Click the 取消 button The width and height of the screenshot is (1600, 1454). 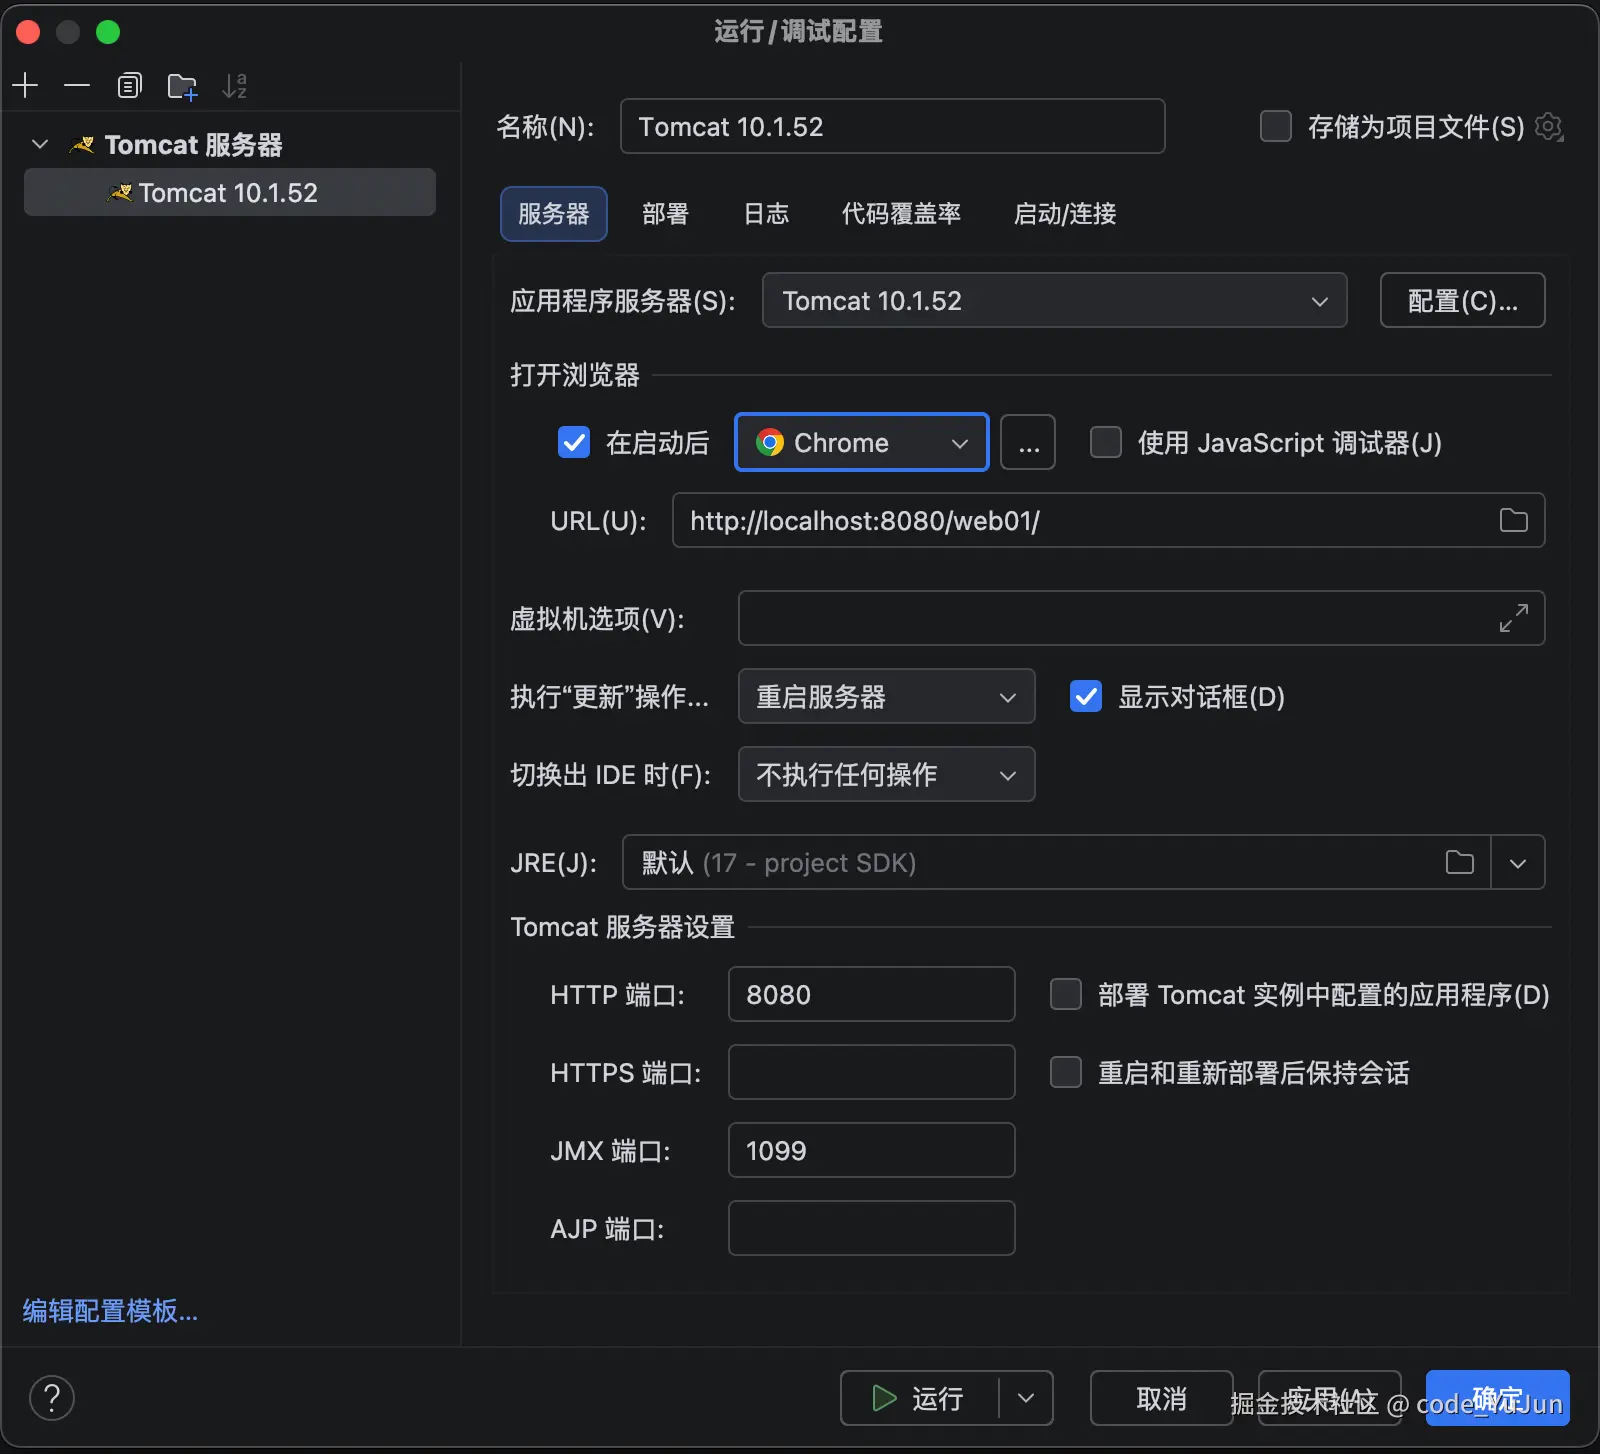coord(1162,1397)
